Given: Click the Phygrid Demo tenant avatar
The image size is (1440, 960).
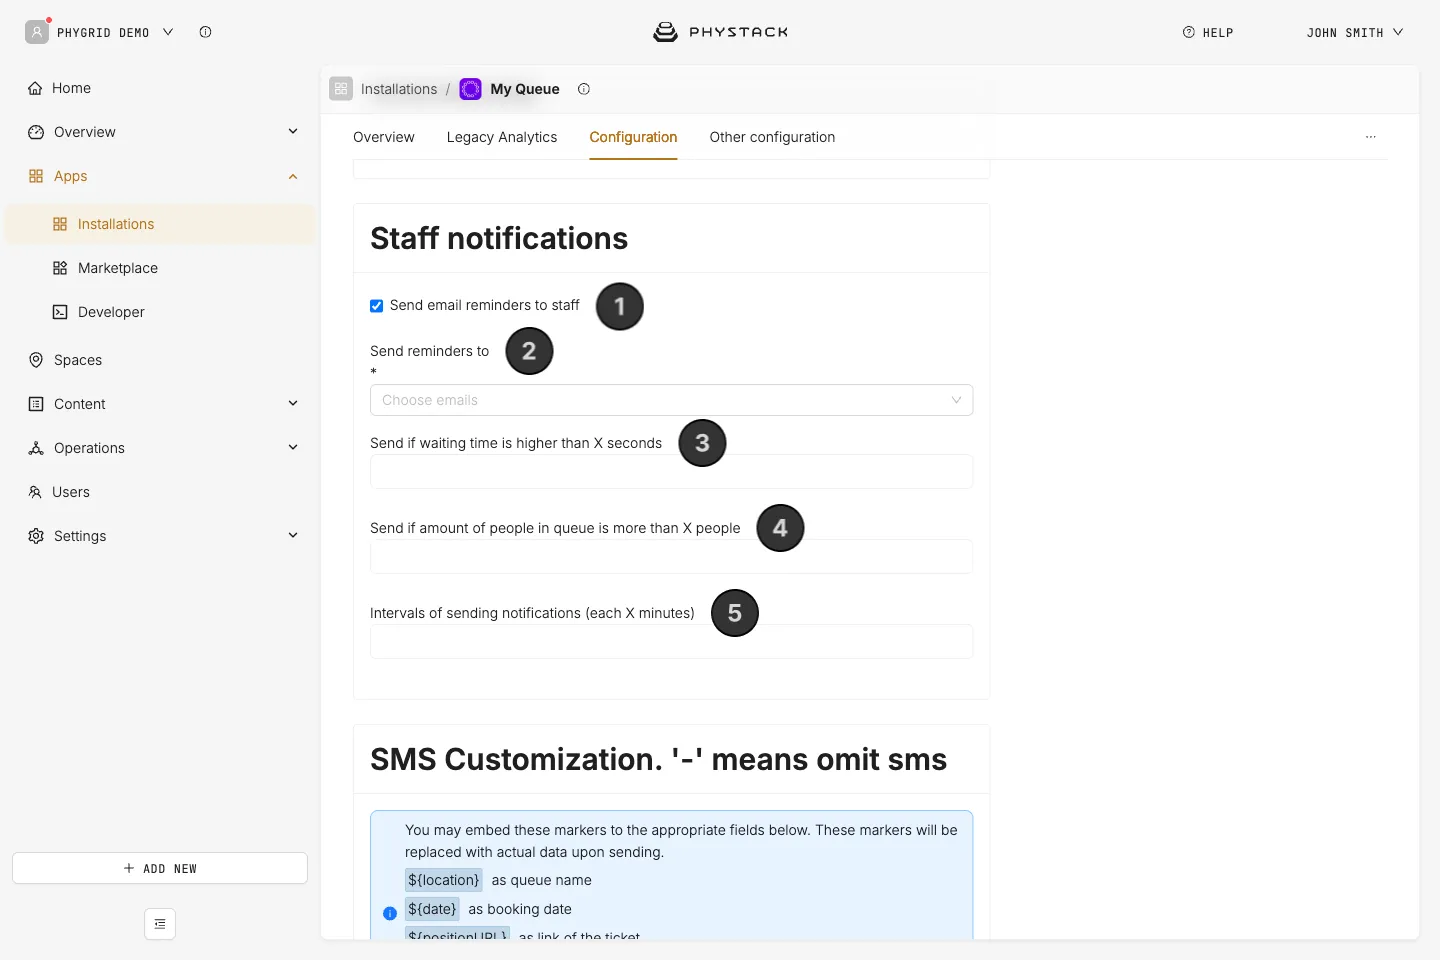Looking at the screenshot, I should (x=37, y=32).
